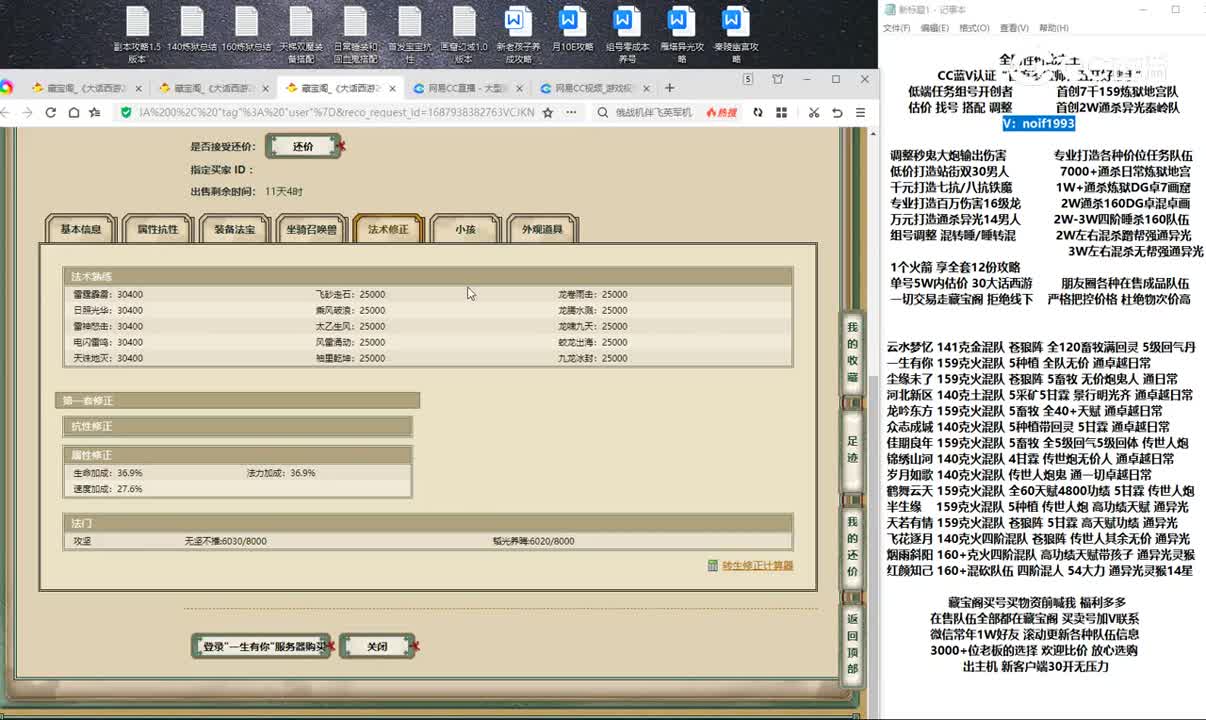Screen dimensions: 1206x720
Task: Open desktop file 副本攻略1.5版本
Action: point(137,34)
